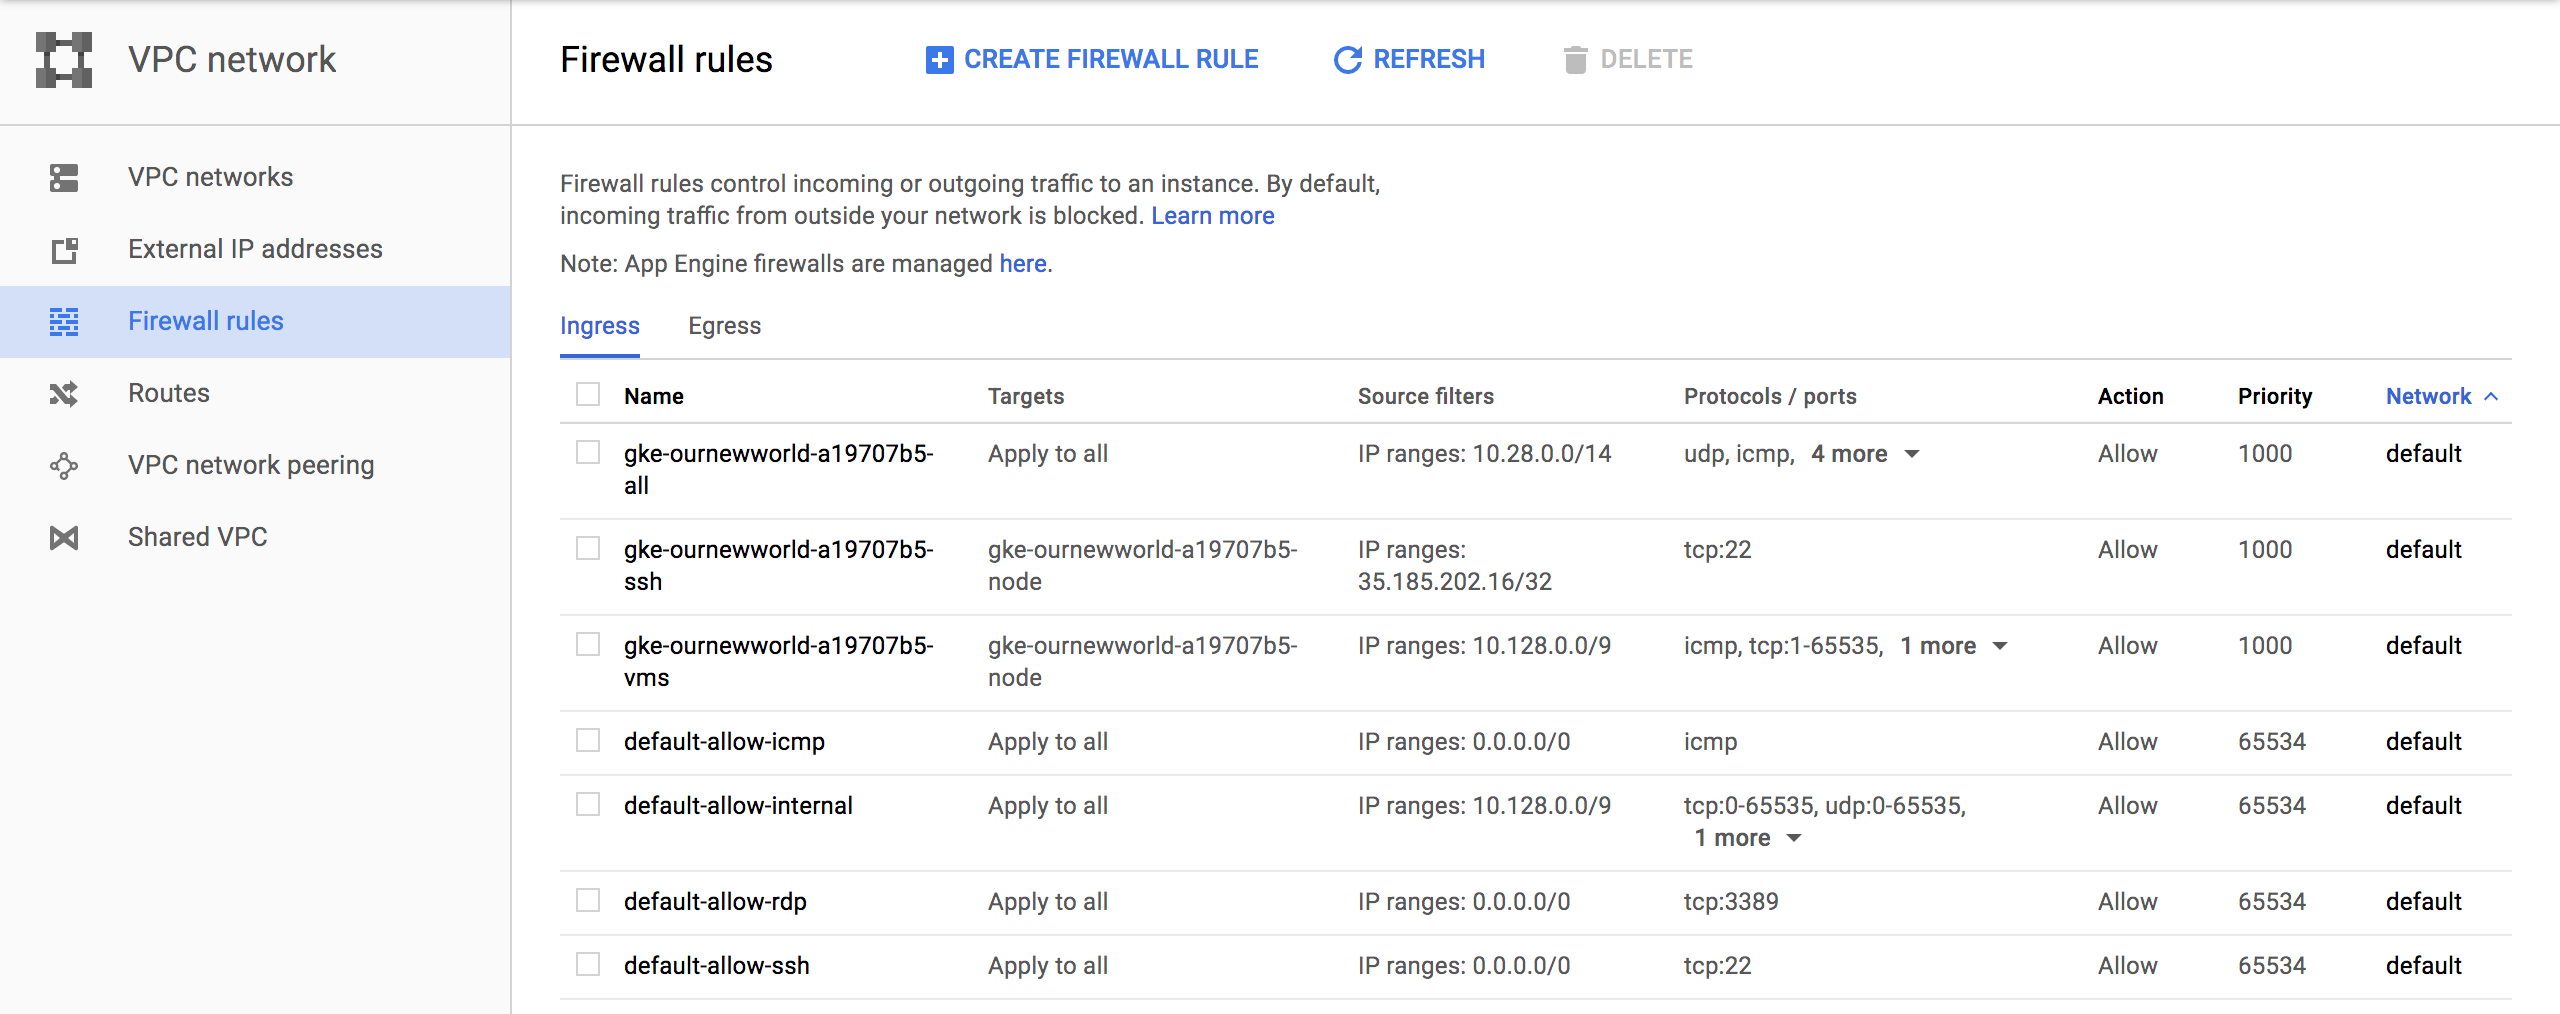Open the default-allow-rdp rule name
Screen dimensions: 2560x1014
(x=715, y=902)
